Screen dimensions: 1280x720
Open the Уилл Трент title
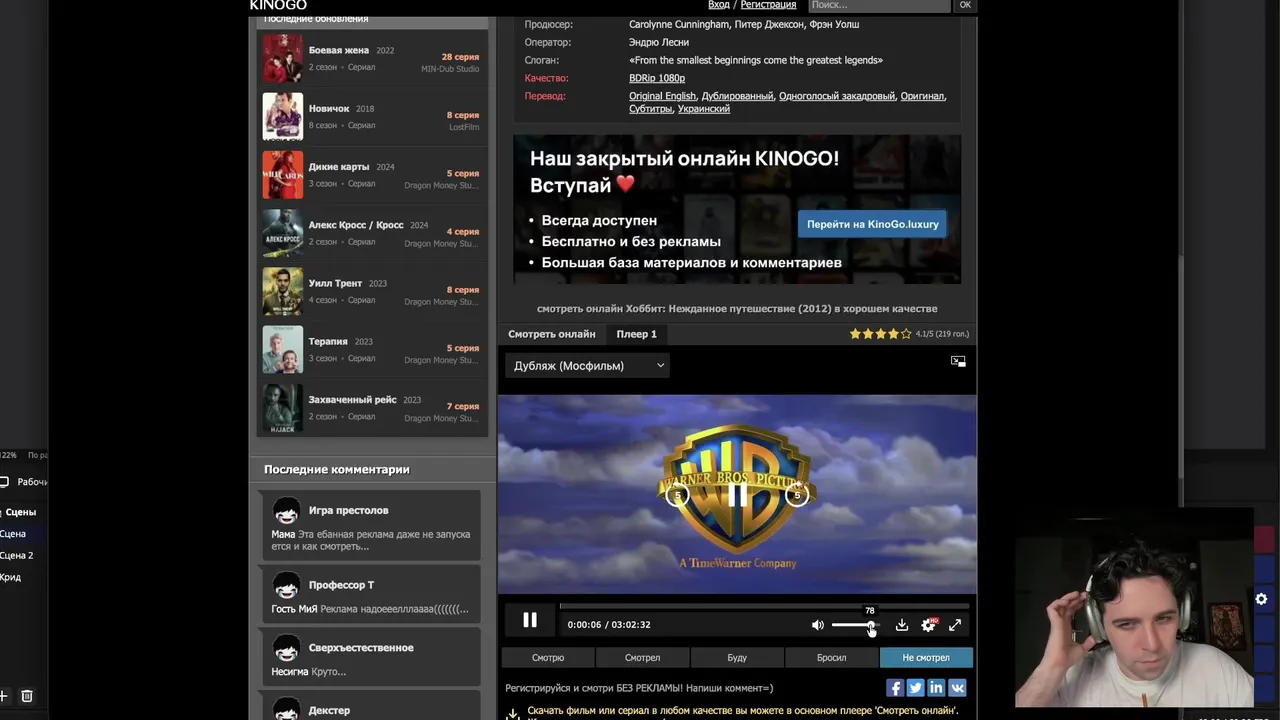pos(335,283)
